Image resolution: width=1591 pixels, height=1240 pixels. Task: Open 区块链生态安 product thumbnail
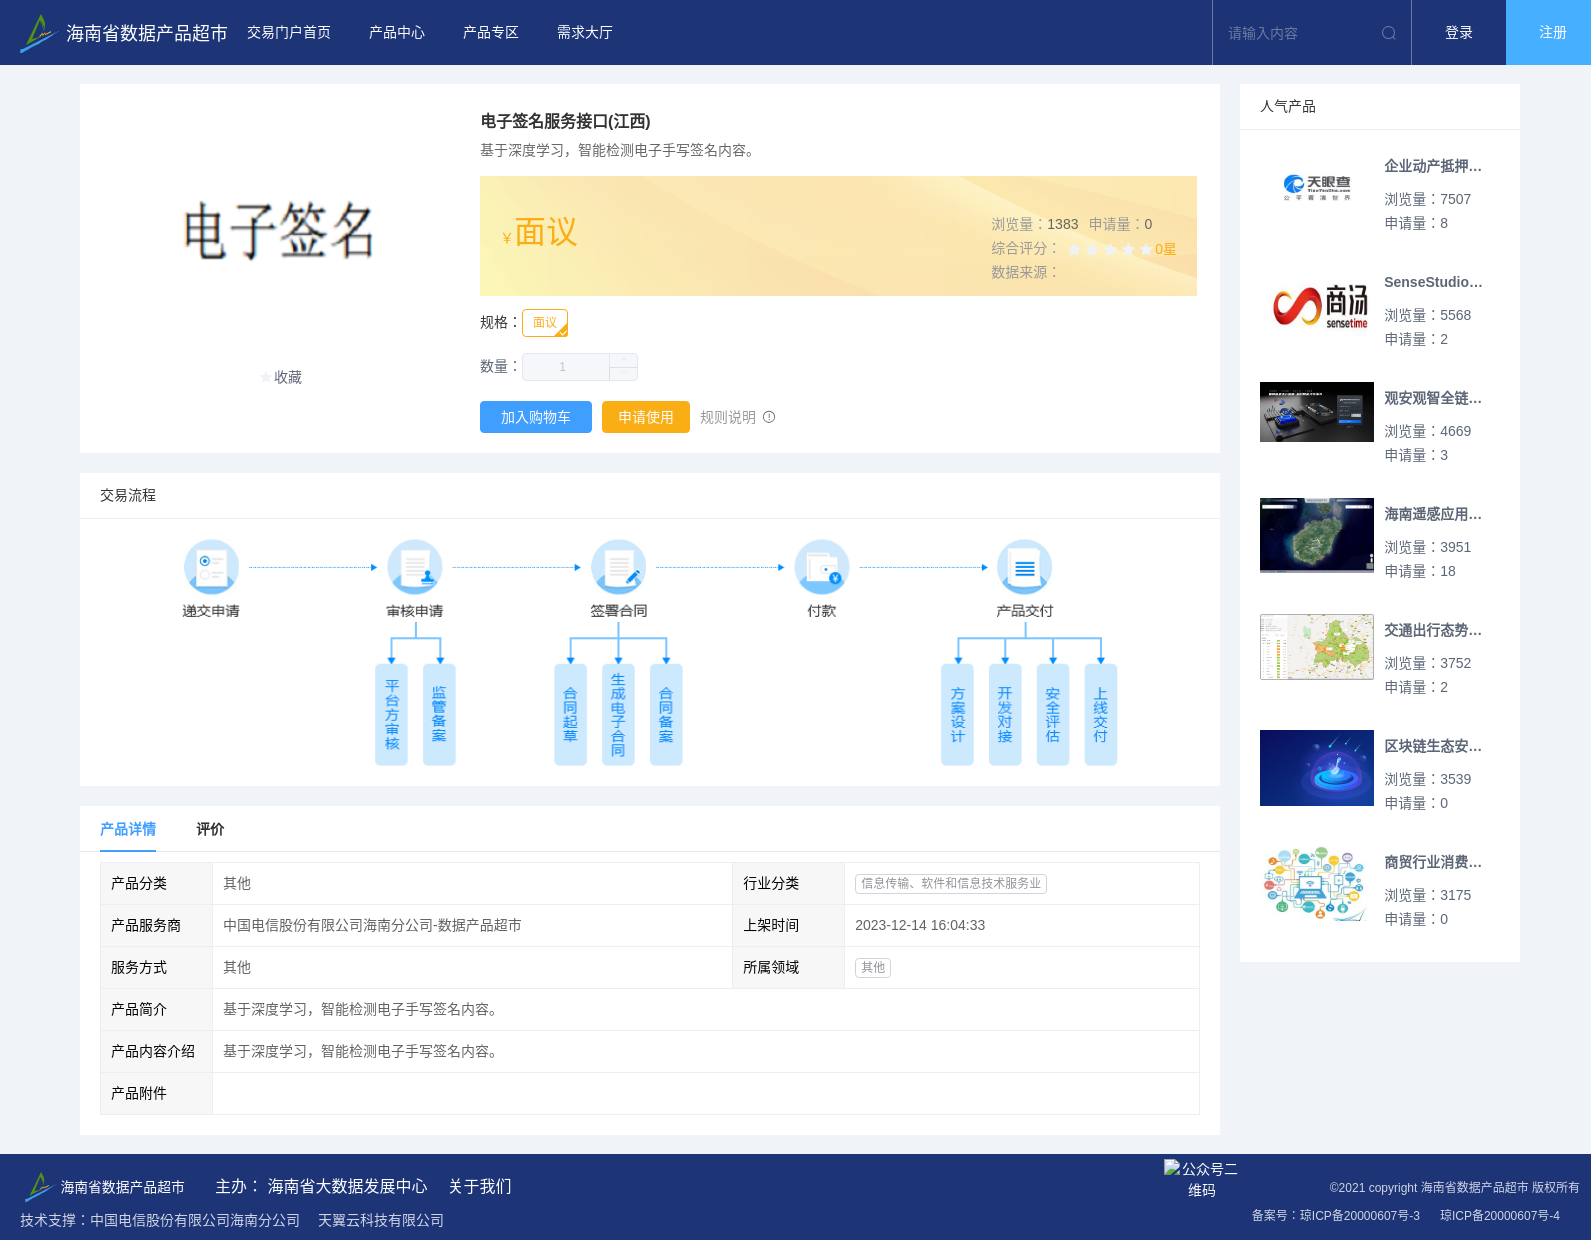coord(1317,768)
